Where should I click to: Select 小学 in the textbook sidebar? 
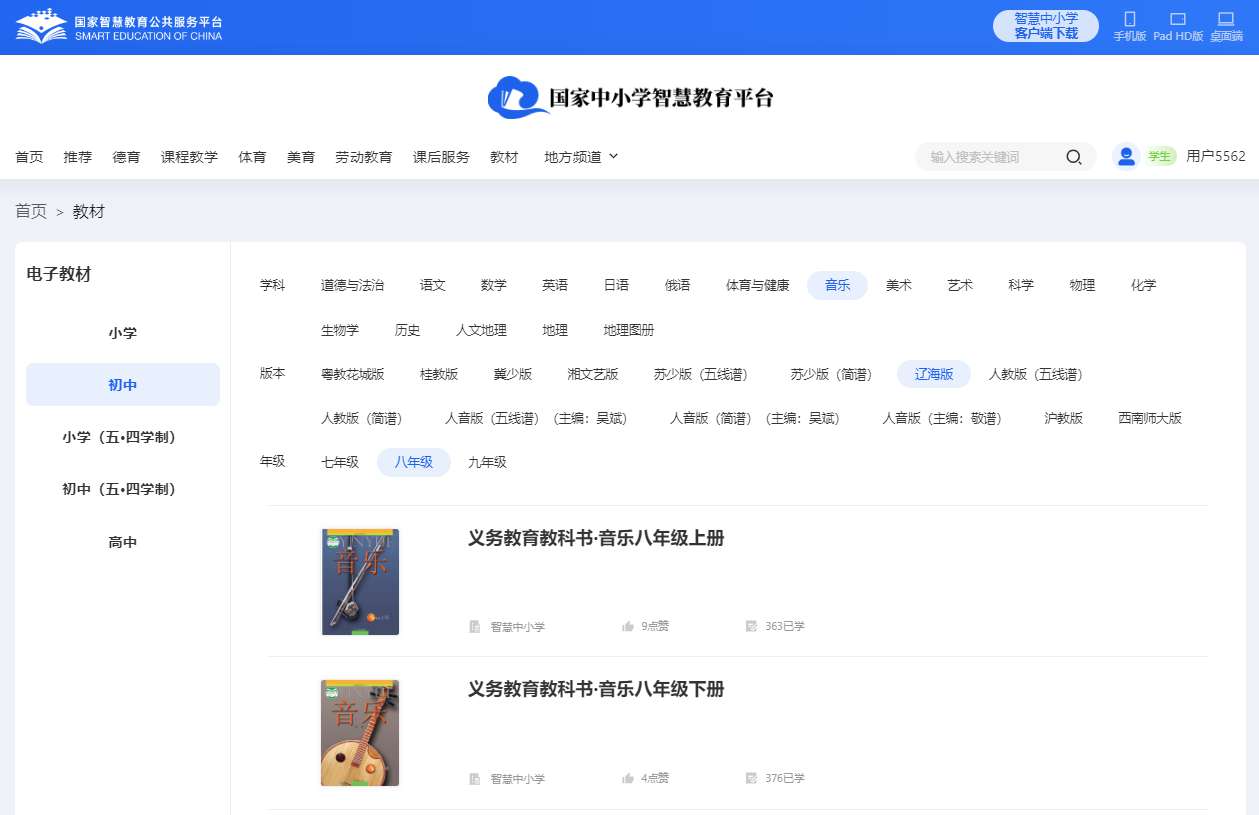[x=122, y=333]
